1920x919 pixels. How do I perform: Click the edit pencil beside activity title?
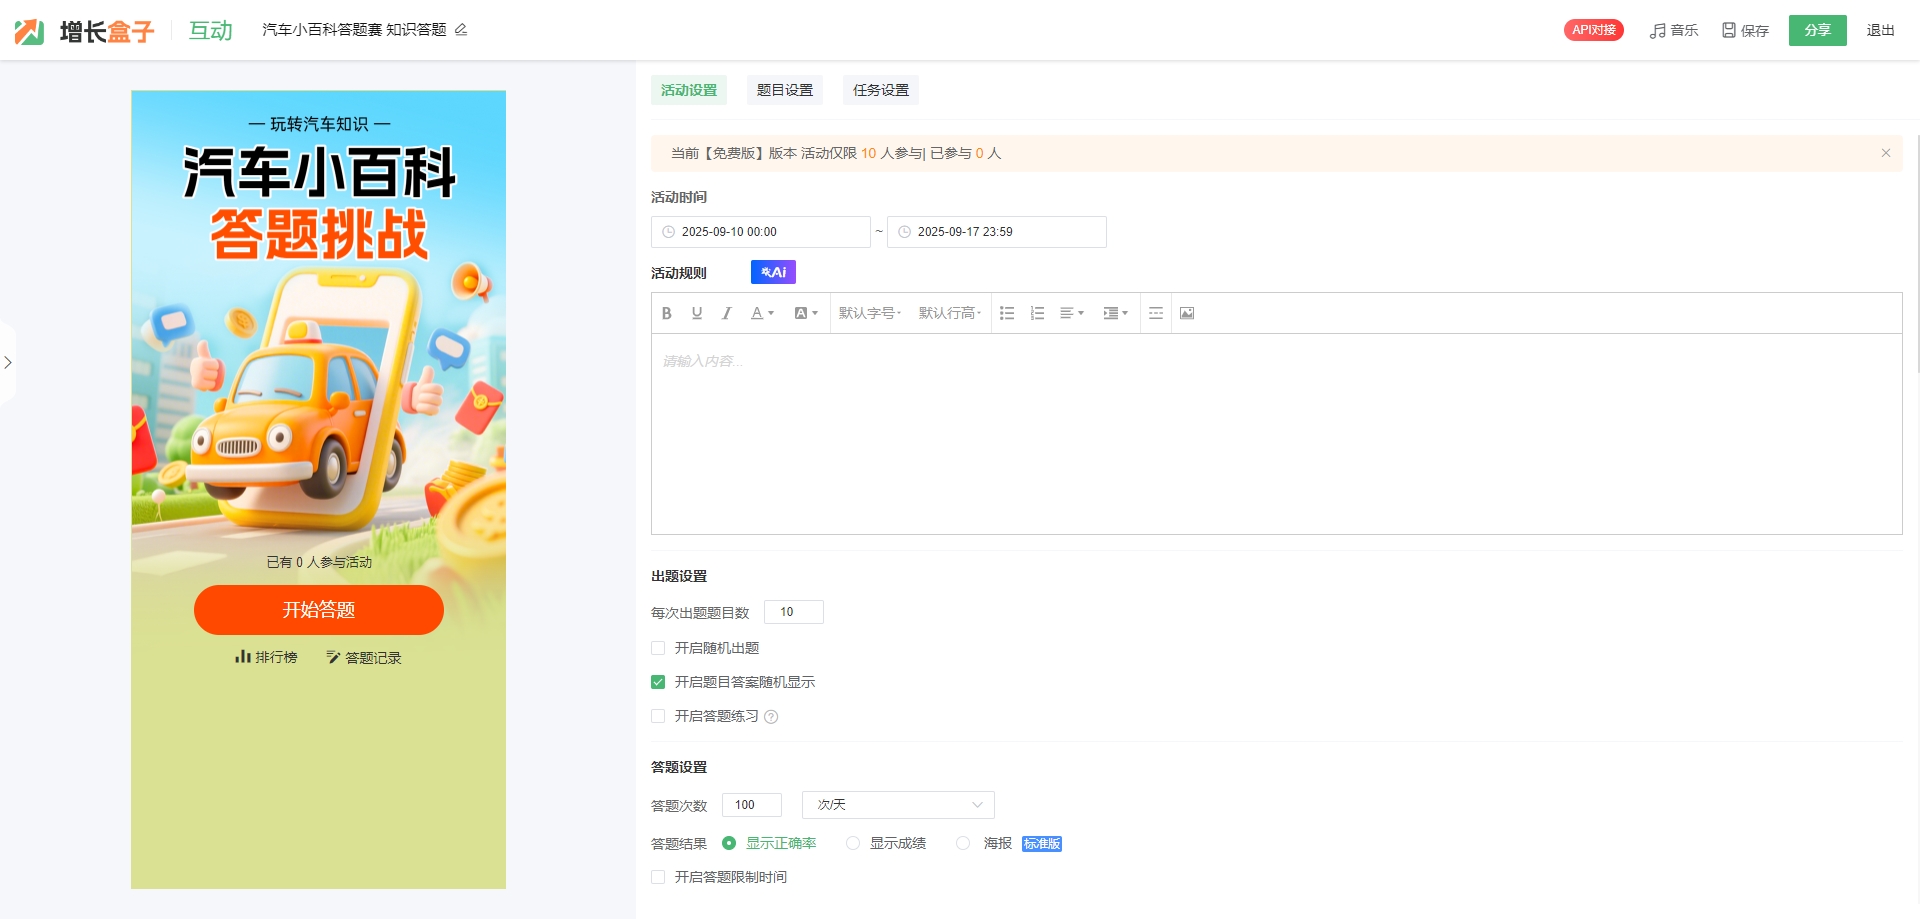[461, 30]
